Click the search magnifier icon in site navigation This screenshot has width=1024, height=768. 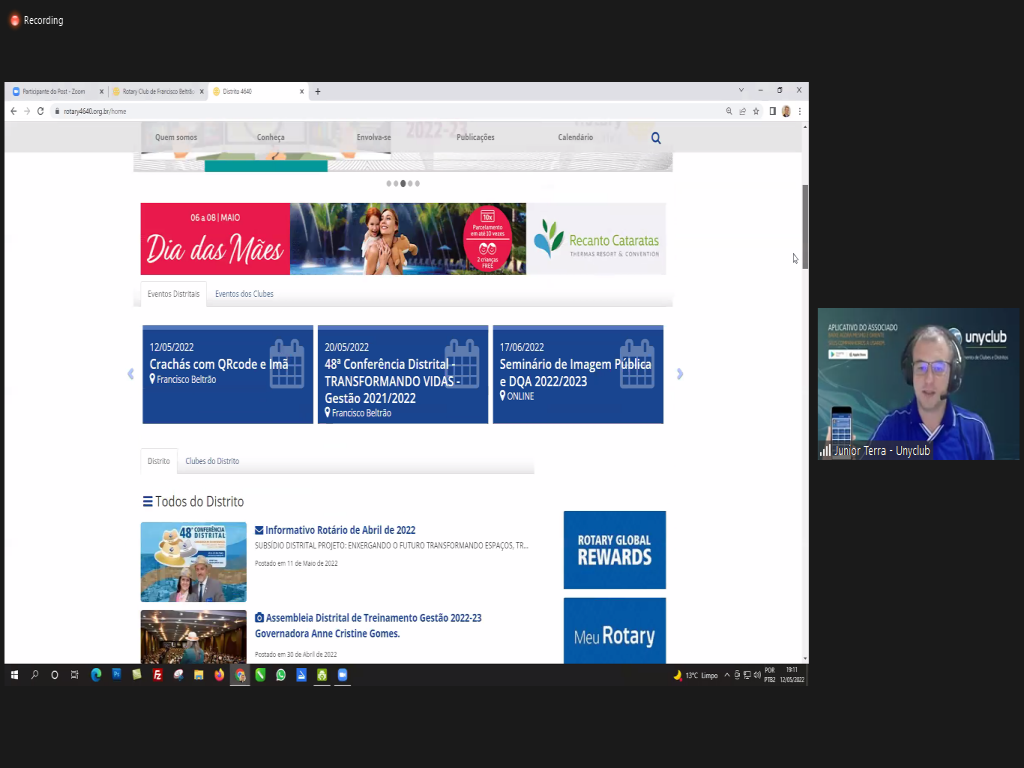click(656, 138)
